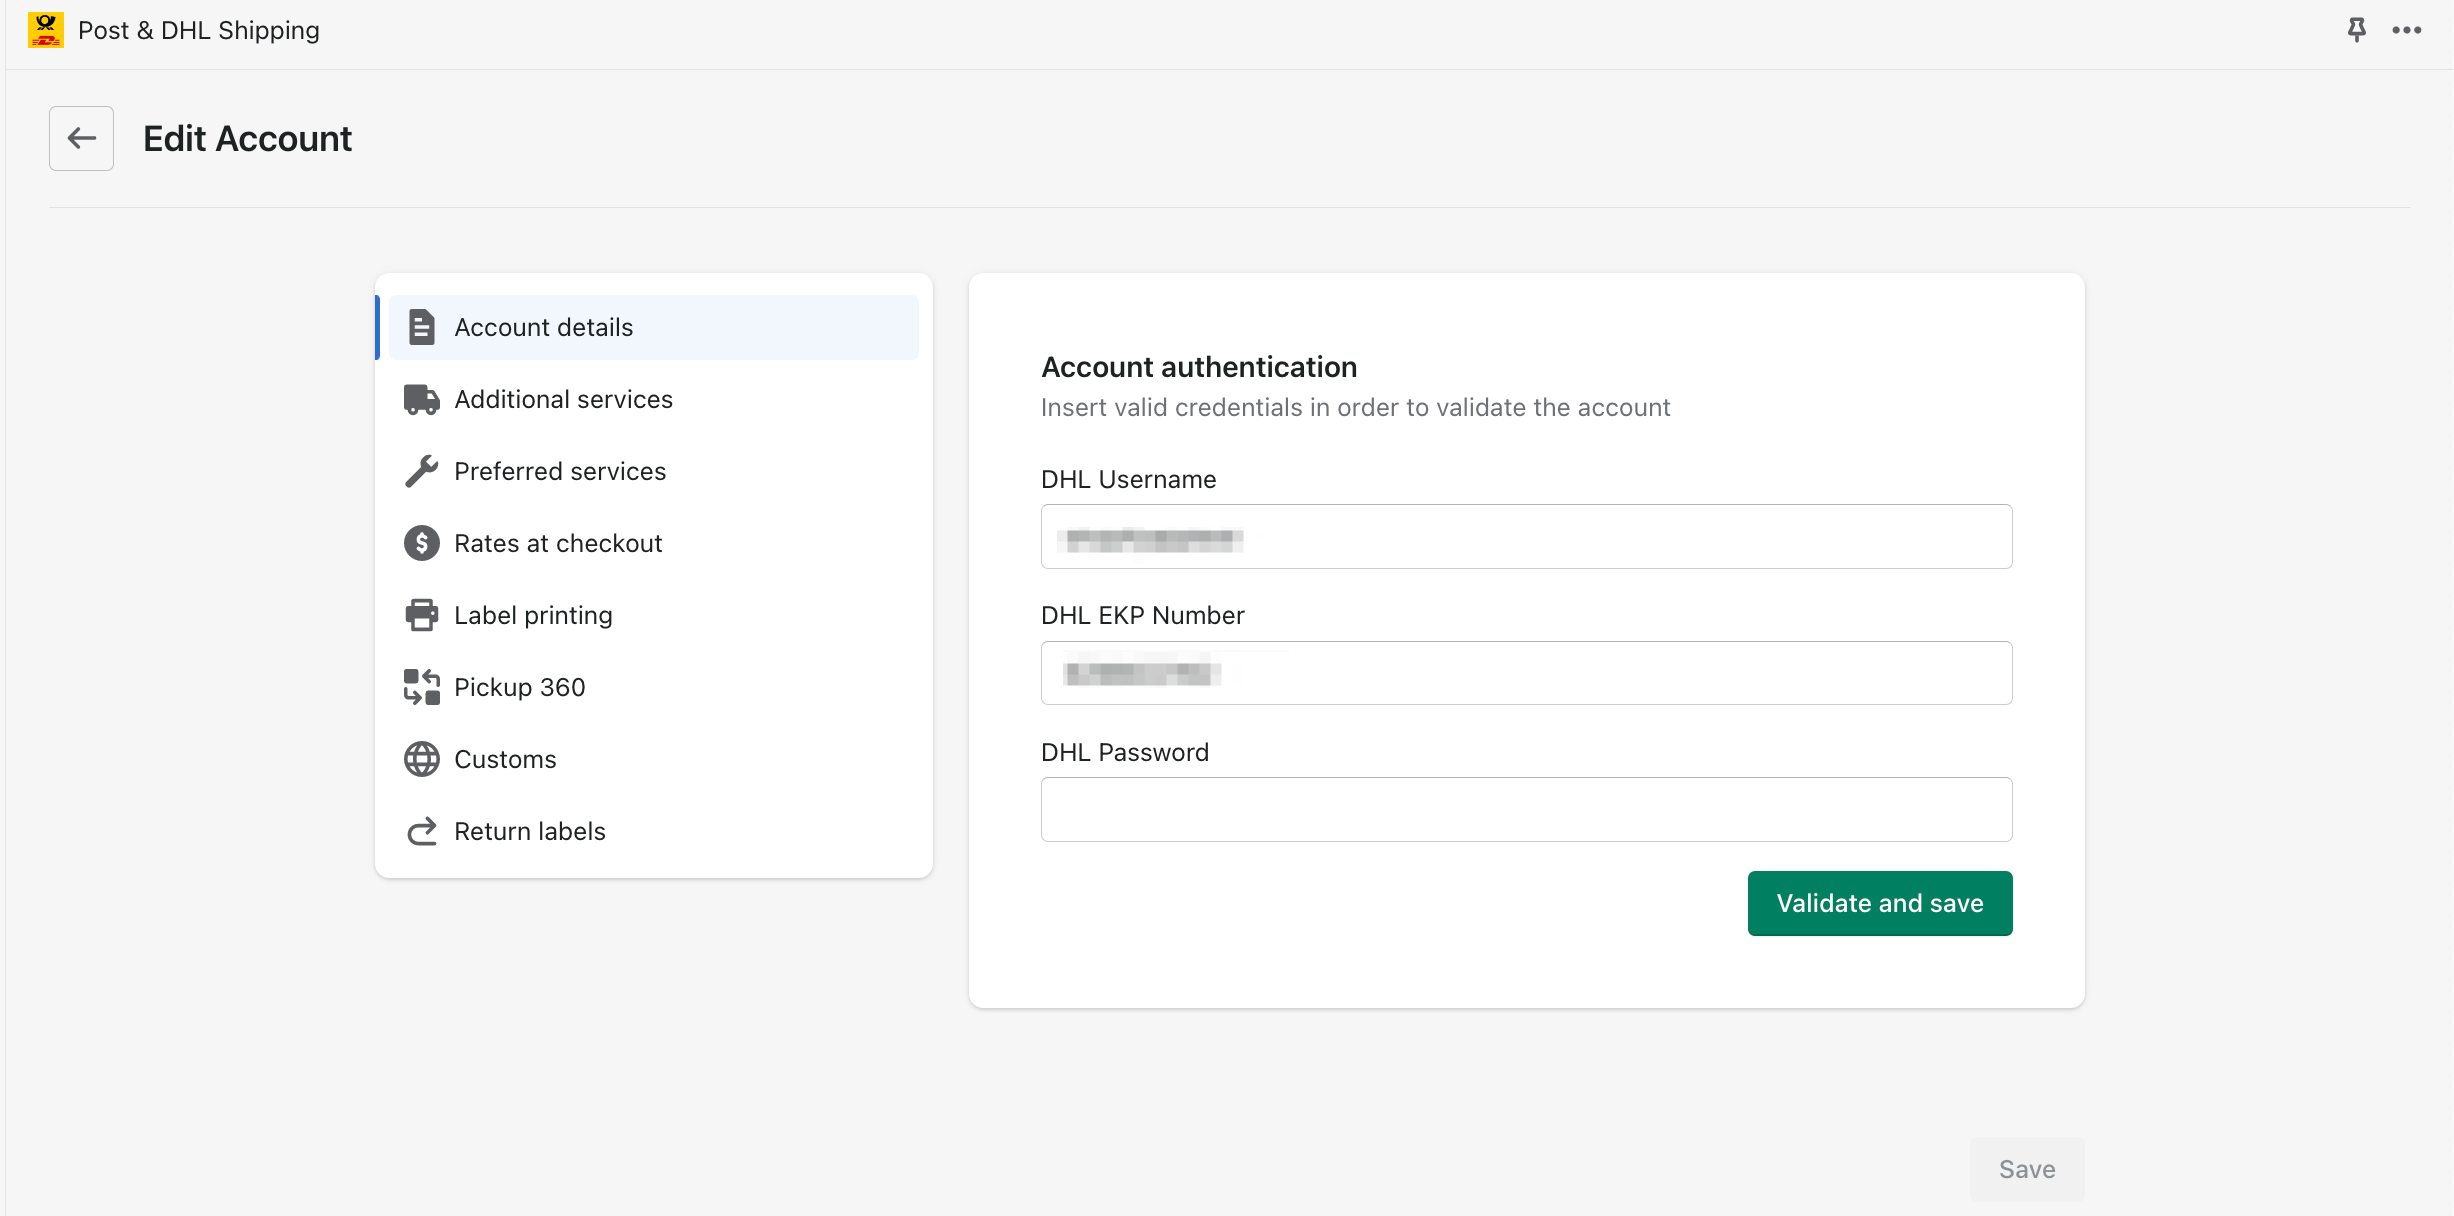Switch to Preferred services settings
The height and width of the screenshot is (1216, 2454).
click(x=654, y=471)
